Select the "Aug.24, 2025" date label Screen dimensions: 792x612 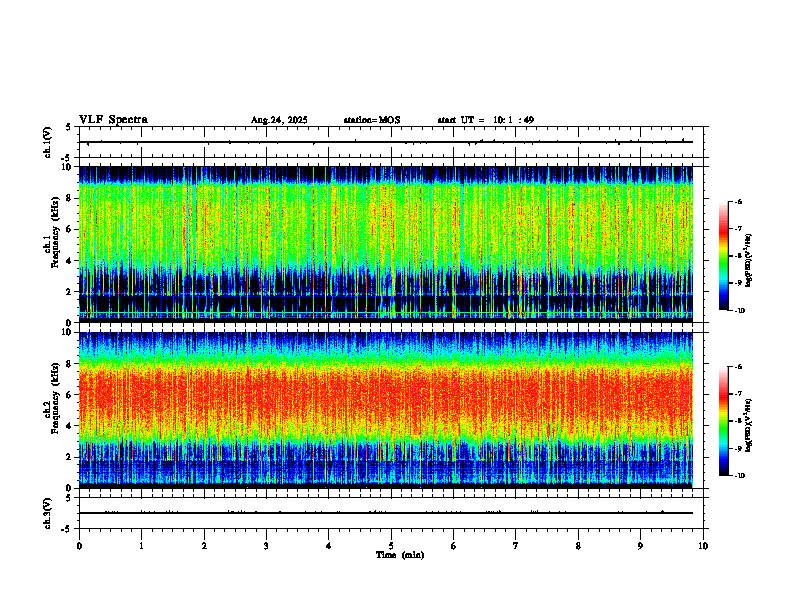(279, 120)
